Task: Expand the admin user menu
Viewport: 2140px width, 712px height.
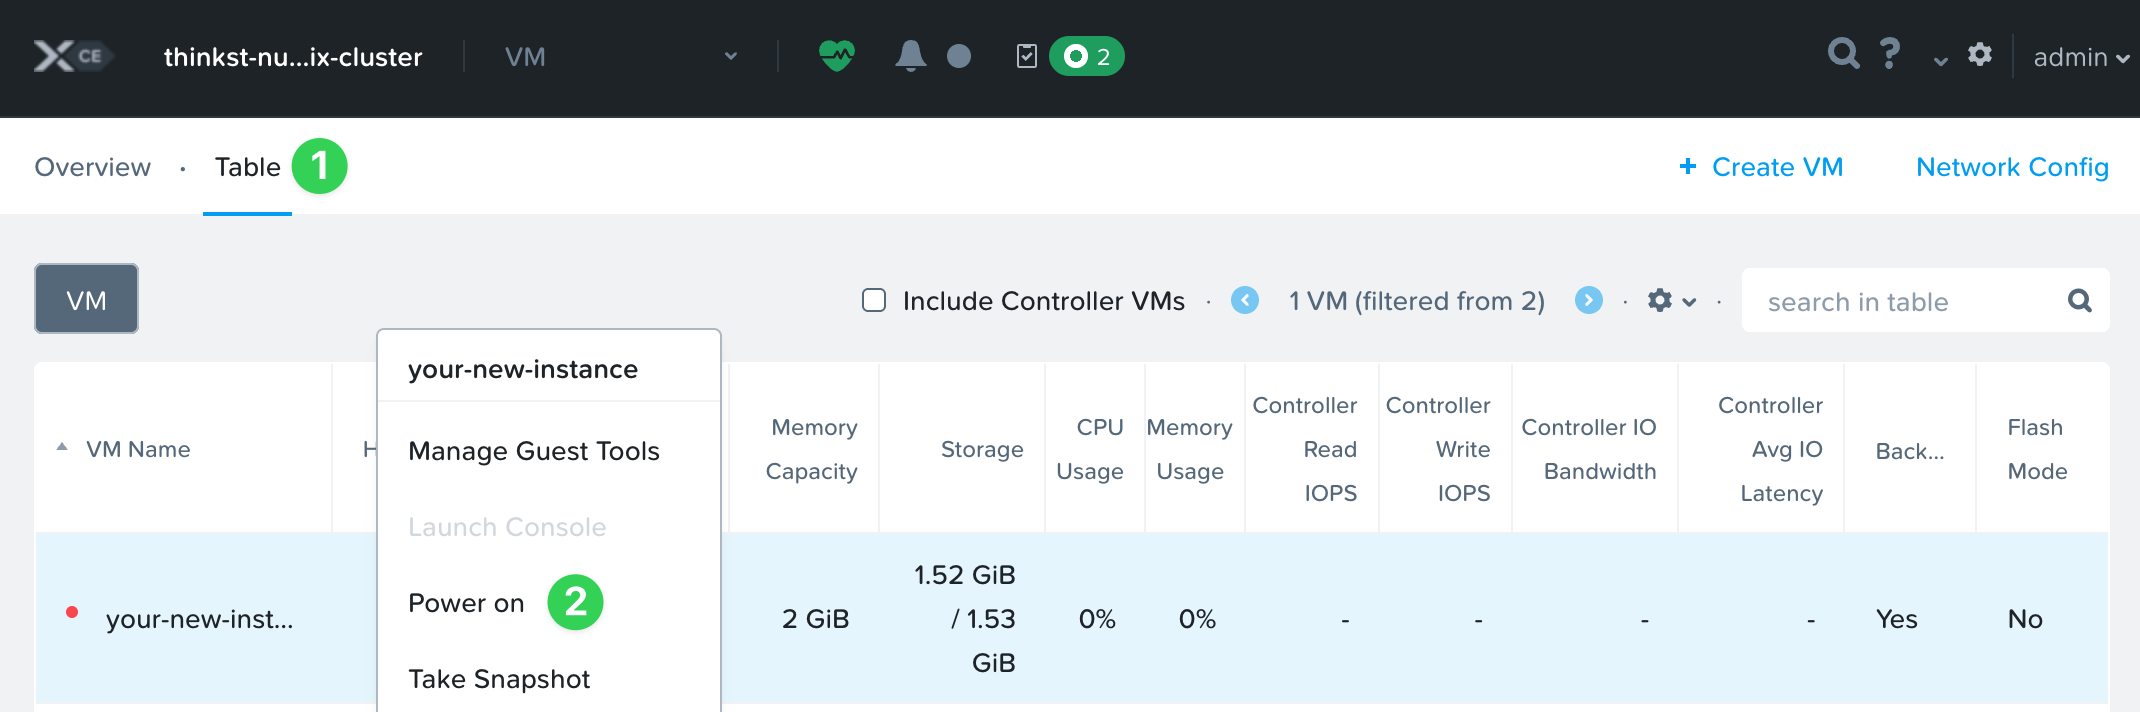Action: pos(2080,58)
